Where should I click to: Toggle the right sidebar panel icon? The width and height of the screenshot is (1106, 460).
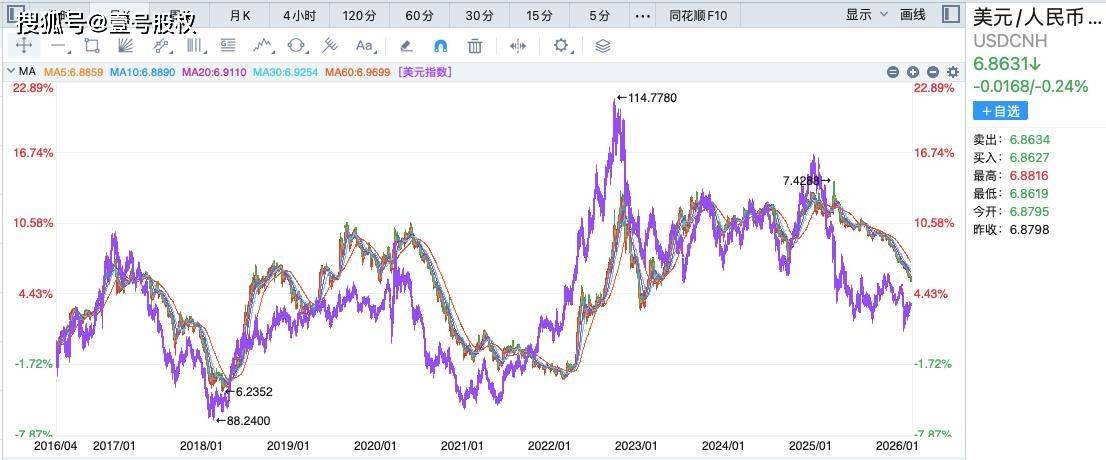pyautogui.click(x=951, y=15)
